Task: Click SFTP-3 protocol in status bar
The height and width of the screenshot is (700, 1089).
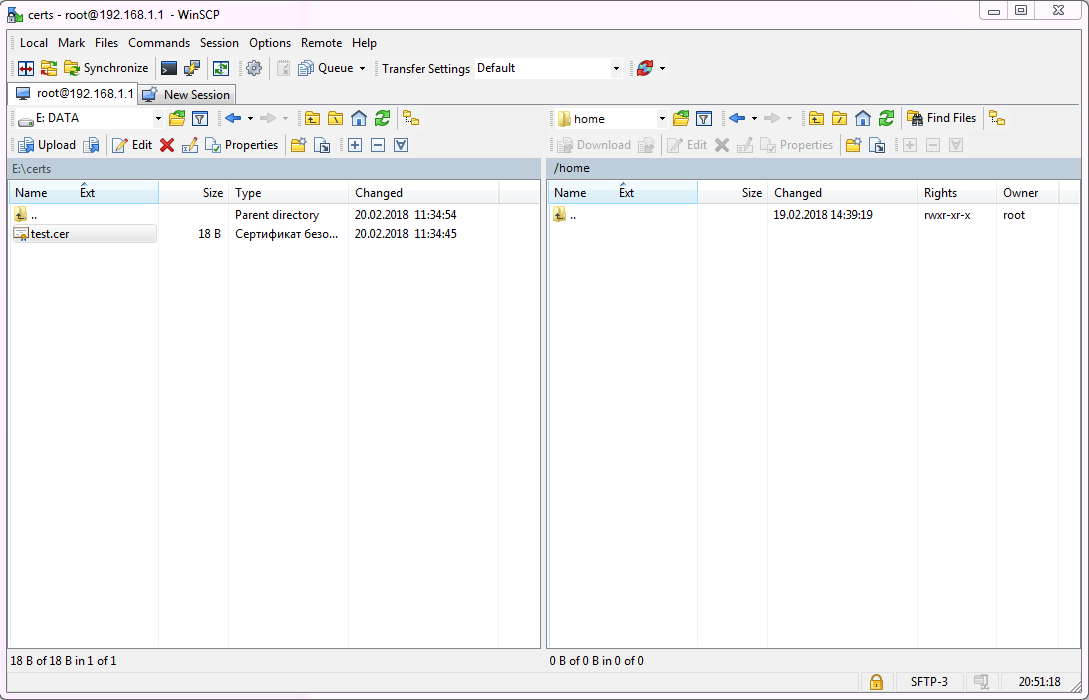Action: pos(929,681)
